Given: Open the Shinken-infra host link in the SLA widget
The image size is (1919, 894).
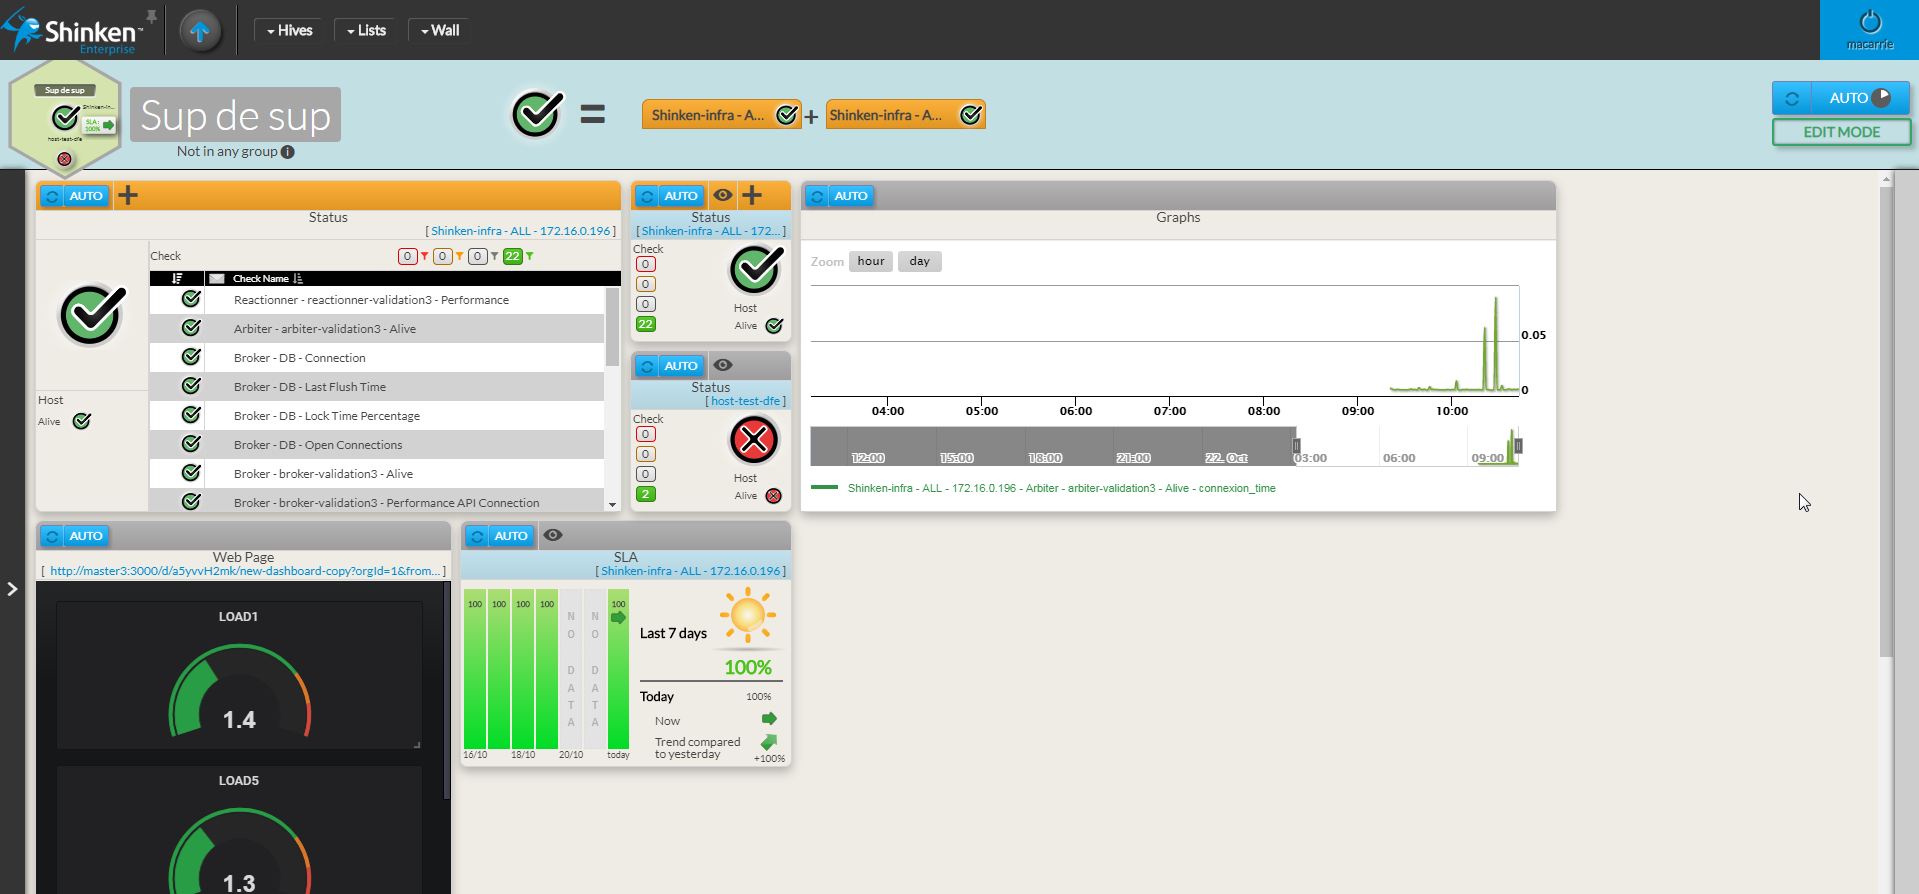Looking at the screenshot, I should [x=690, y=571].
